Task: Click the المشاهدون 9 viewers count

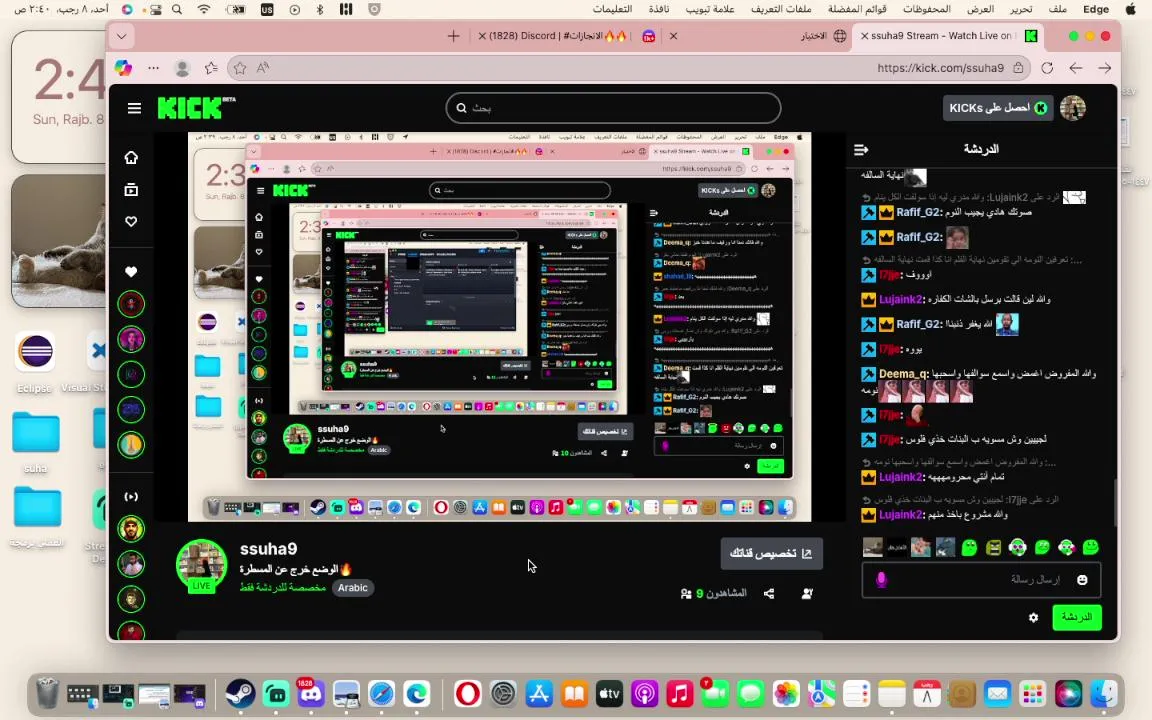Action: (713, 594)
